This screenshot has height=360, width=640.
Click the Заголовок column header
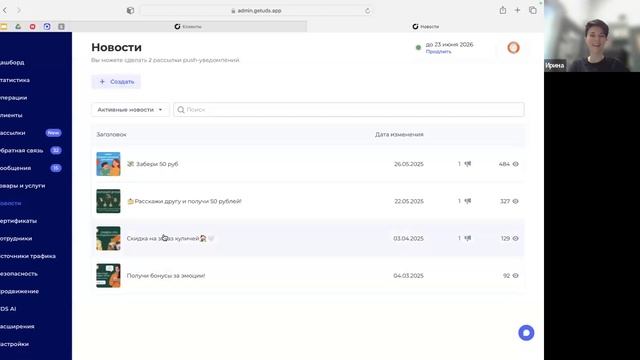tap(111, 134)
